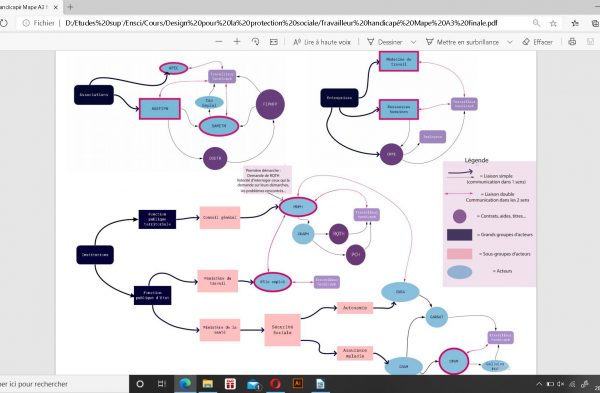Open Adobe Illustrator from the taskbar

click(297, 383)
